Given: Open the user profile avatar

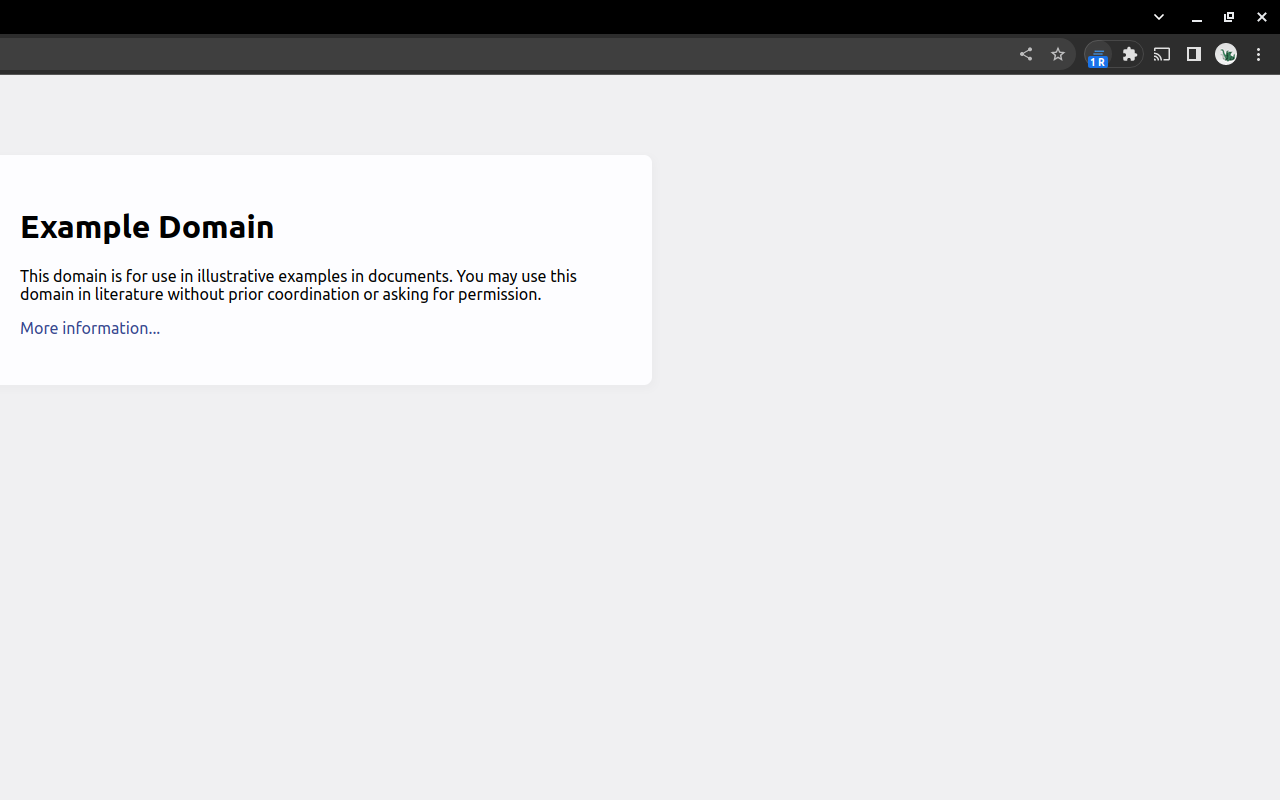Looking at the screenshot, I should (1226, 55).
